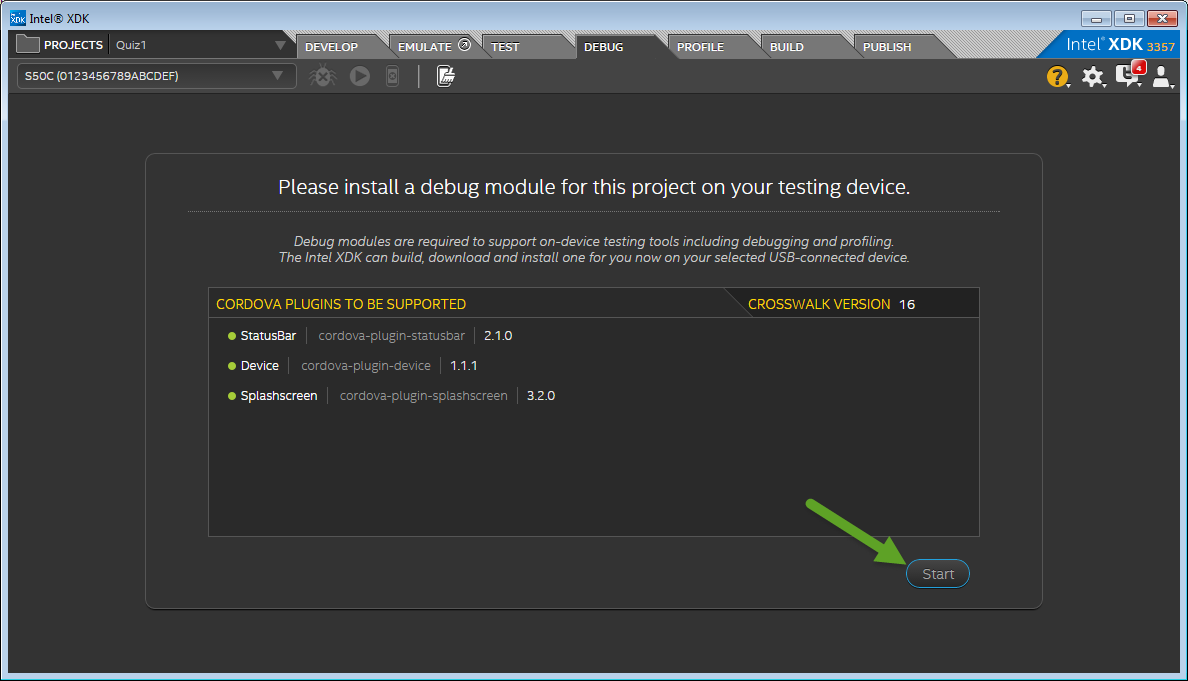The width and height of the screenshot is (1188, 681).
Task: Switch to the BUILD tab
Action: [x=786, y=47]
